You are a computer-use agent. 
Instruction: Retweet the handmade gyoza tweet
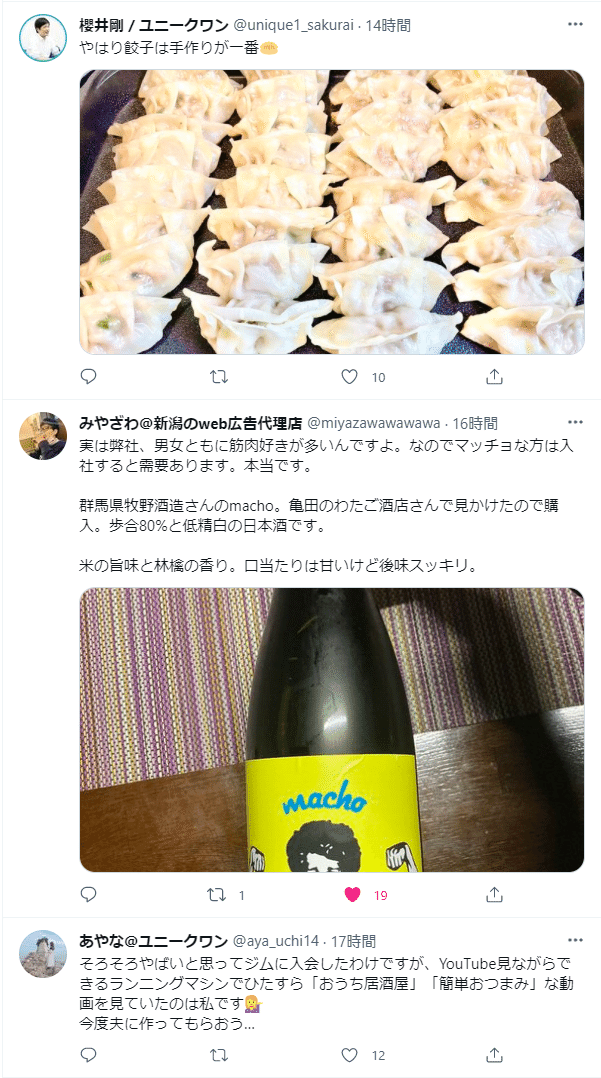[218, 377]
